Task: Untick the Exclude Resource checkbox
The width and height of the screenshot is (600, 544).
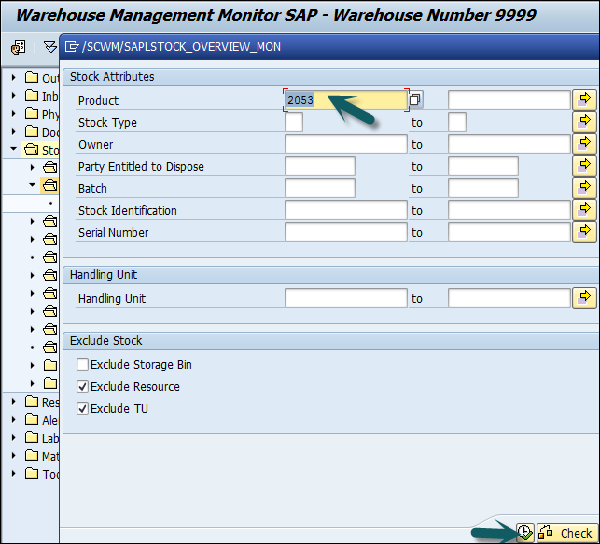Action: click(83, 386)
